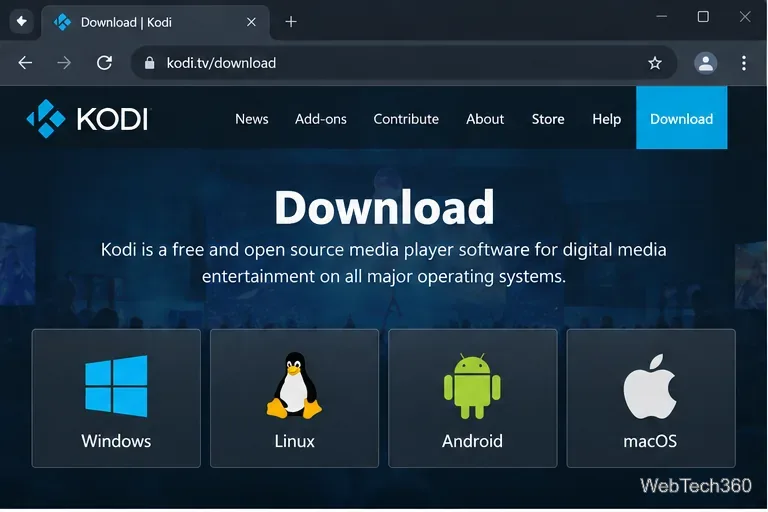This screenshot has width=768, height=512.
Task: Click the address bar showing kodi.tv/download
Action: point(404,63)
